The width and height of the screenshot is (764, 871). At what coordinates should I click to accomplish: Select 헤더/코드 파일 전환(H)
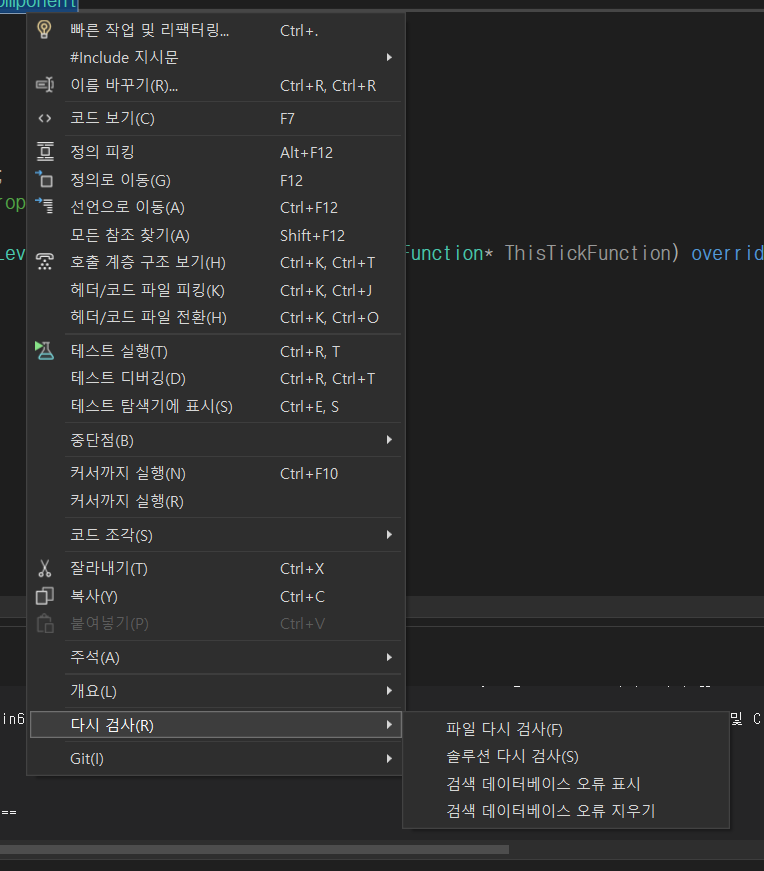pos(216,317)
